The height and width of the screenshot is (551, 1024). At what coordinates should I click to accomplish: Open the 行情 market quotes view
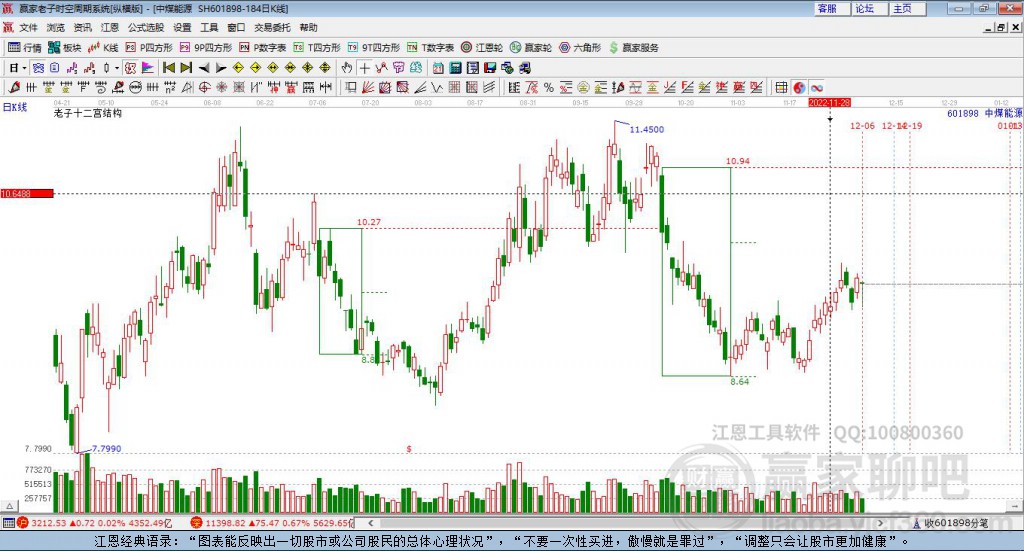[x=25, y=48]
